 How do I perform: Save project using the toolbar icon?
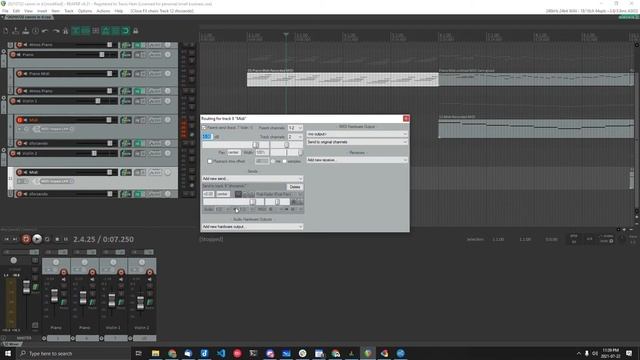[26, 31]
